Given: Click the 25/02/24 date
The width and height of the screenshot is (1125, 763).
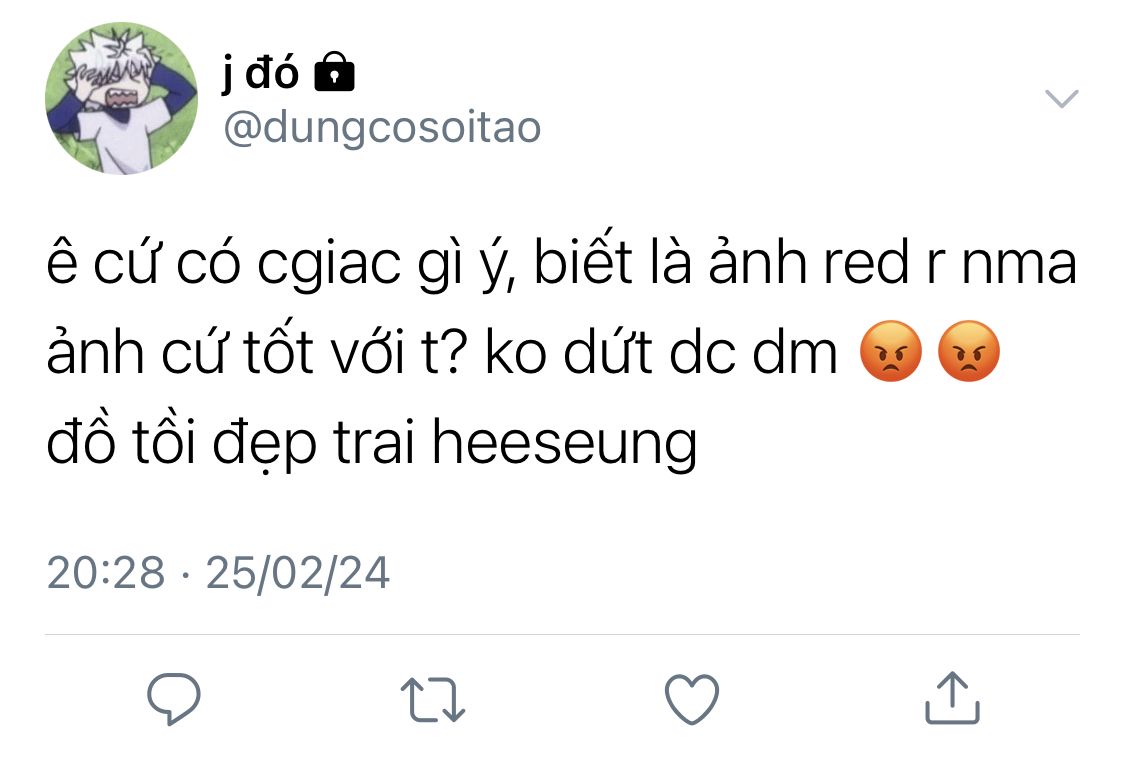Looking at the screenshot, I should (298, 573).
